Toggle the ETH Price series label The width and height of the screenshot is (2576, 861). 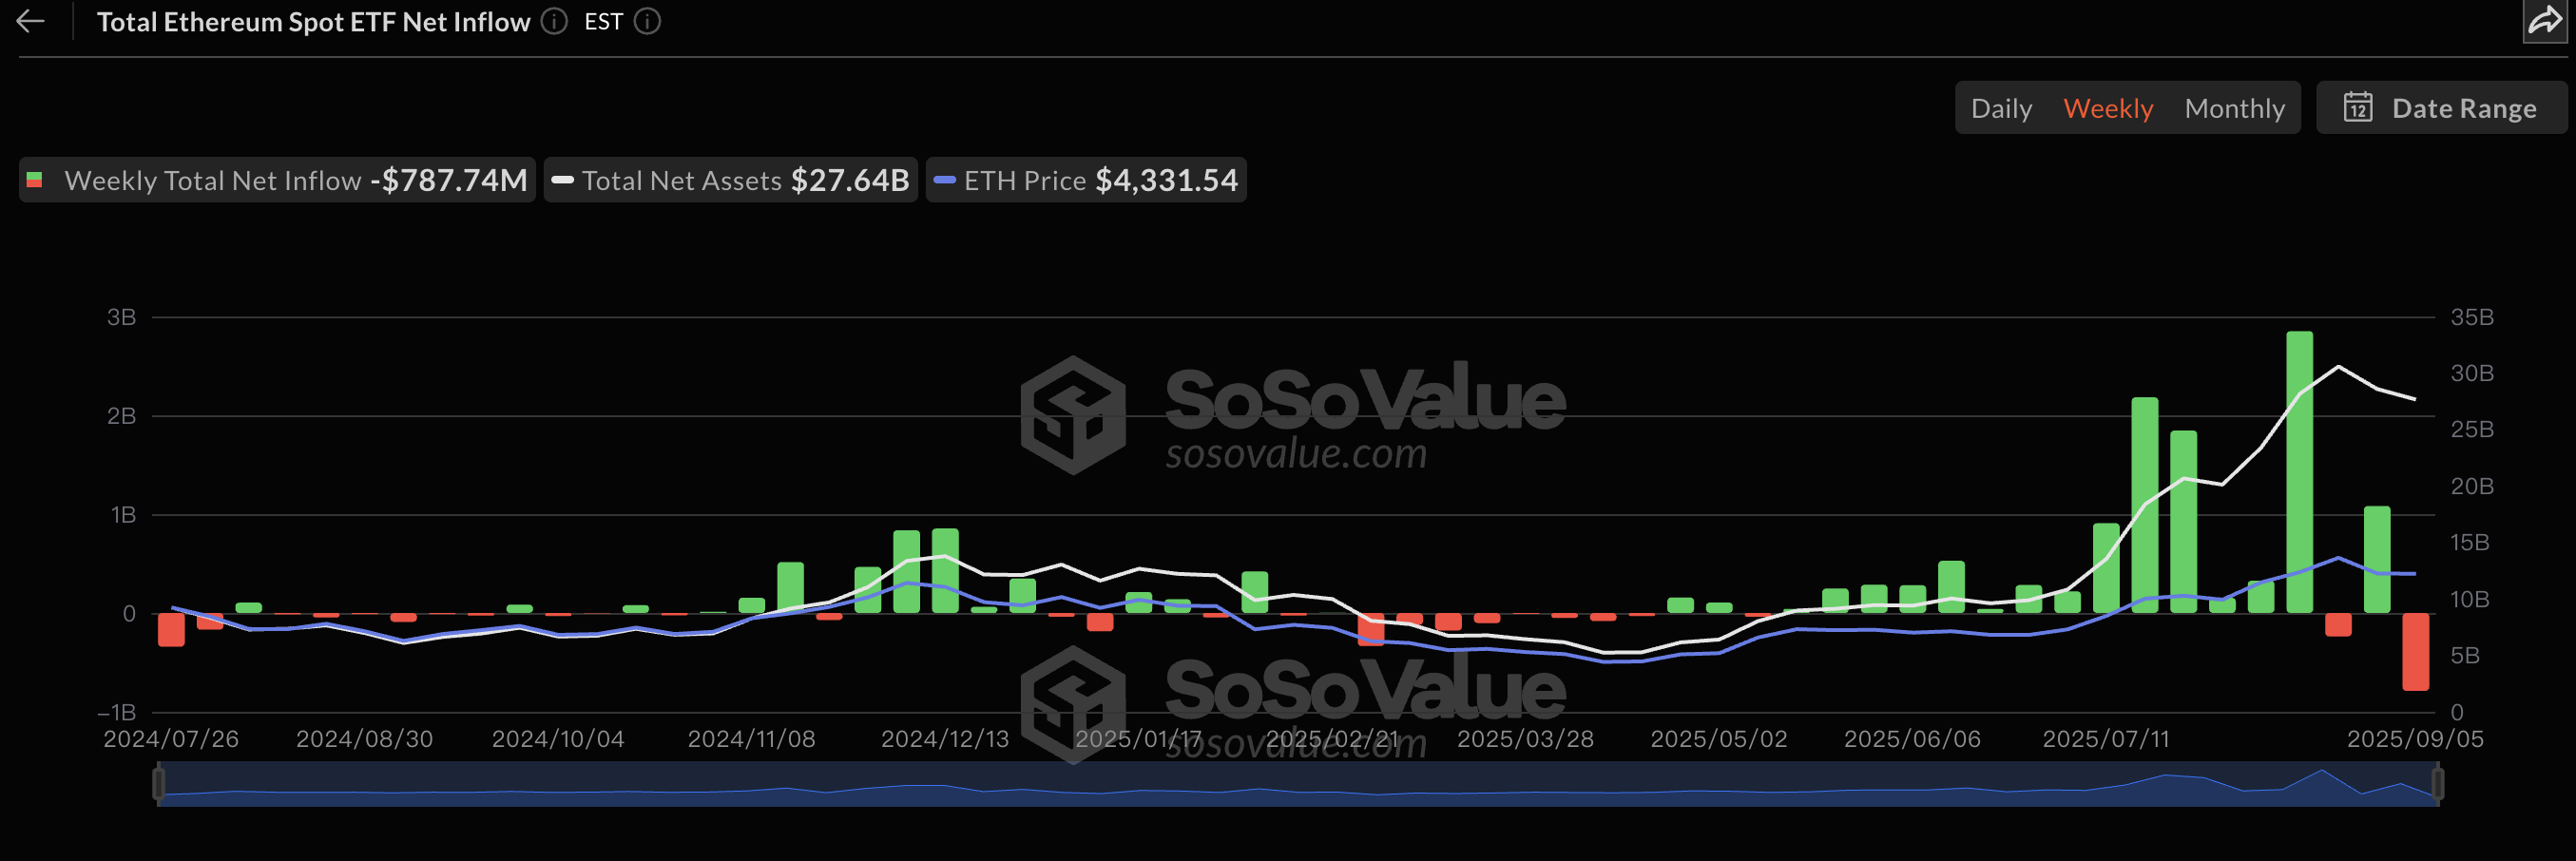(1024, 181)
